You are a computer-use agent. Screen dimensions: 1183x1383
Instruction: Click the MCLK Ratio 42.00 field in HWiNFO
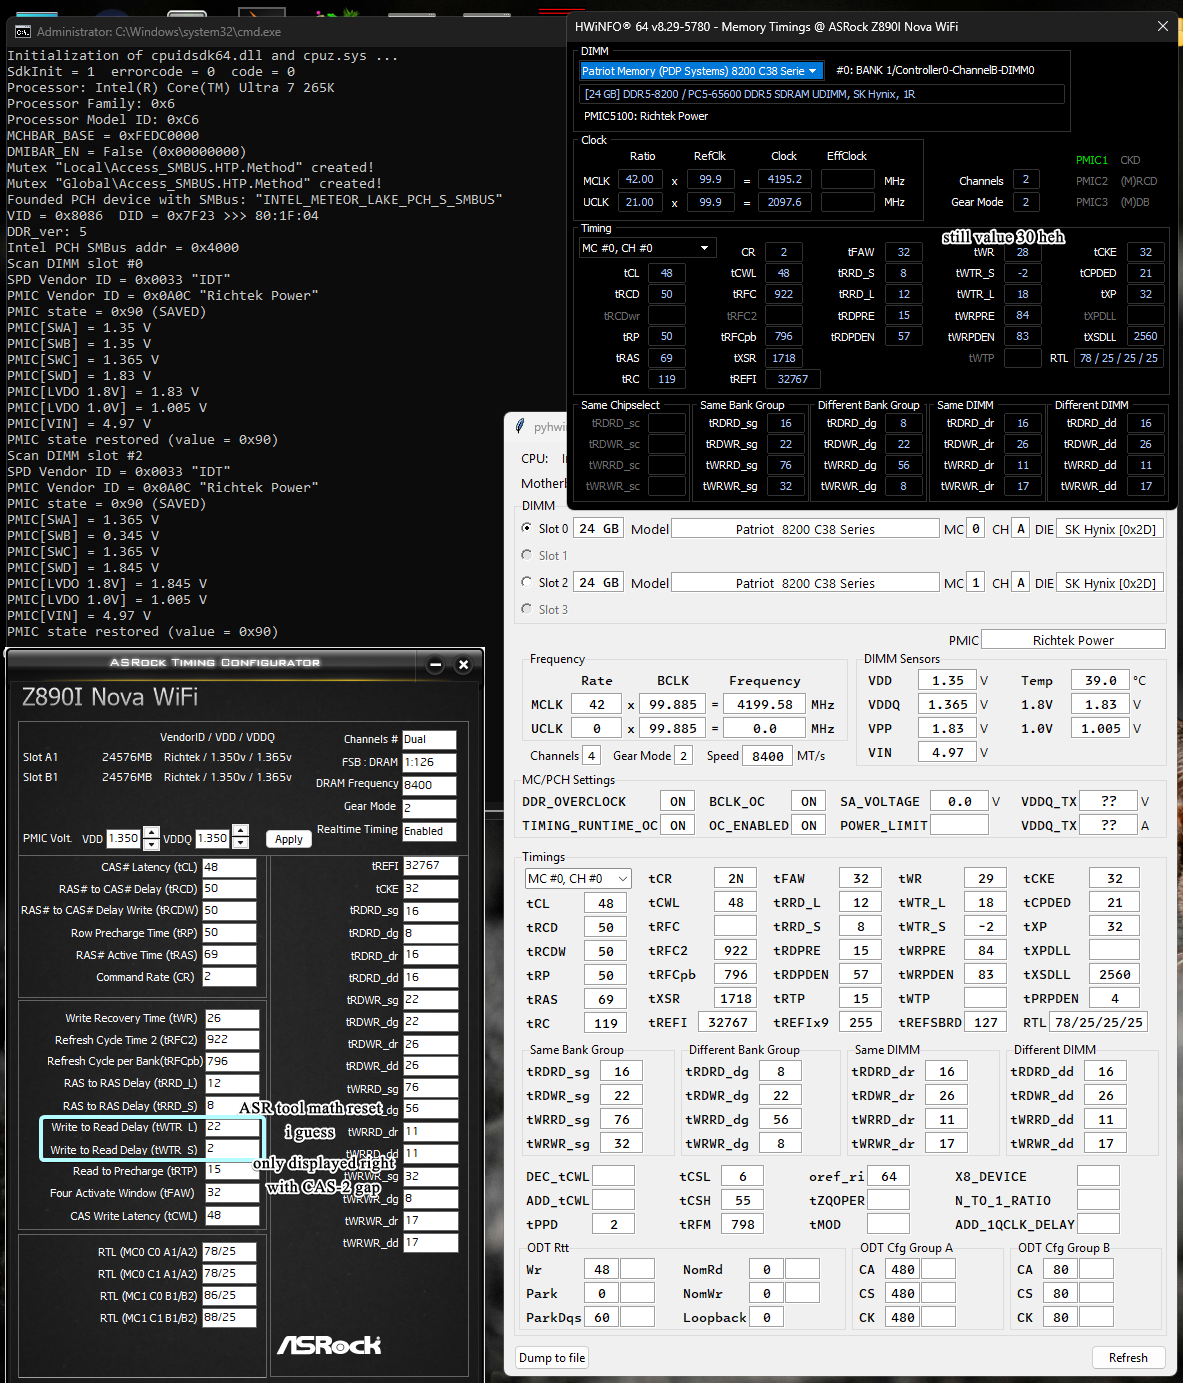pos(640,180)
